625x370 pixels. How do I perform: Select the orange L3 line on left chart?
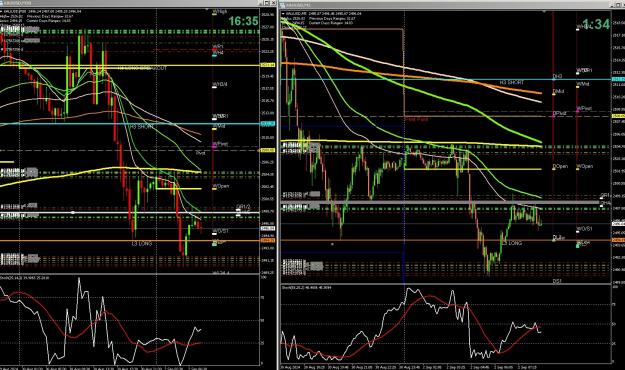(130, 240)
